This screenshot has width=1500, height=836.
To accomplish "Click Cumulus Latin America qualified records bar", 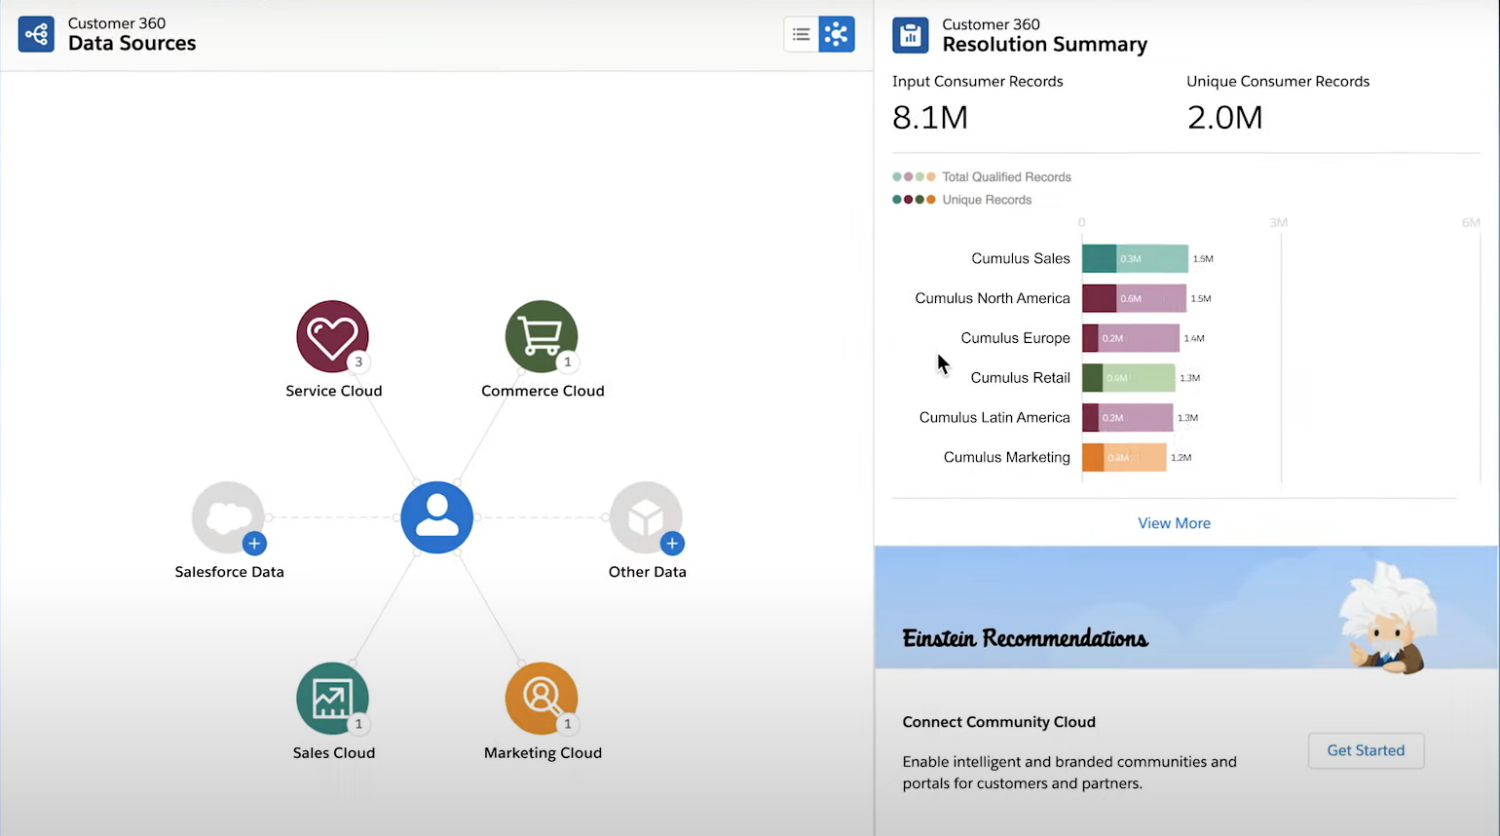I will point(1136,418).
